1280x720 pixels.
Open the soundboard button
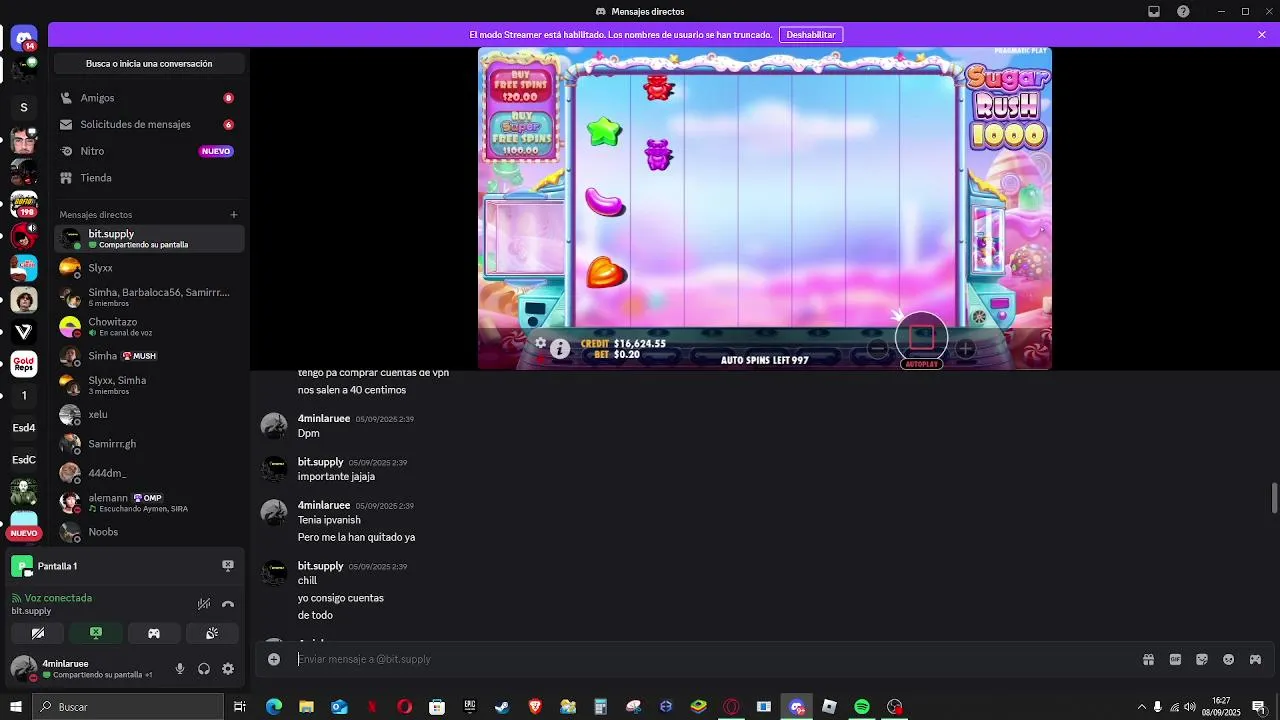(212, 633)
